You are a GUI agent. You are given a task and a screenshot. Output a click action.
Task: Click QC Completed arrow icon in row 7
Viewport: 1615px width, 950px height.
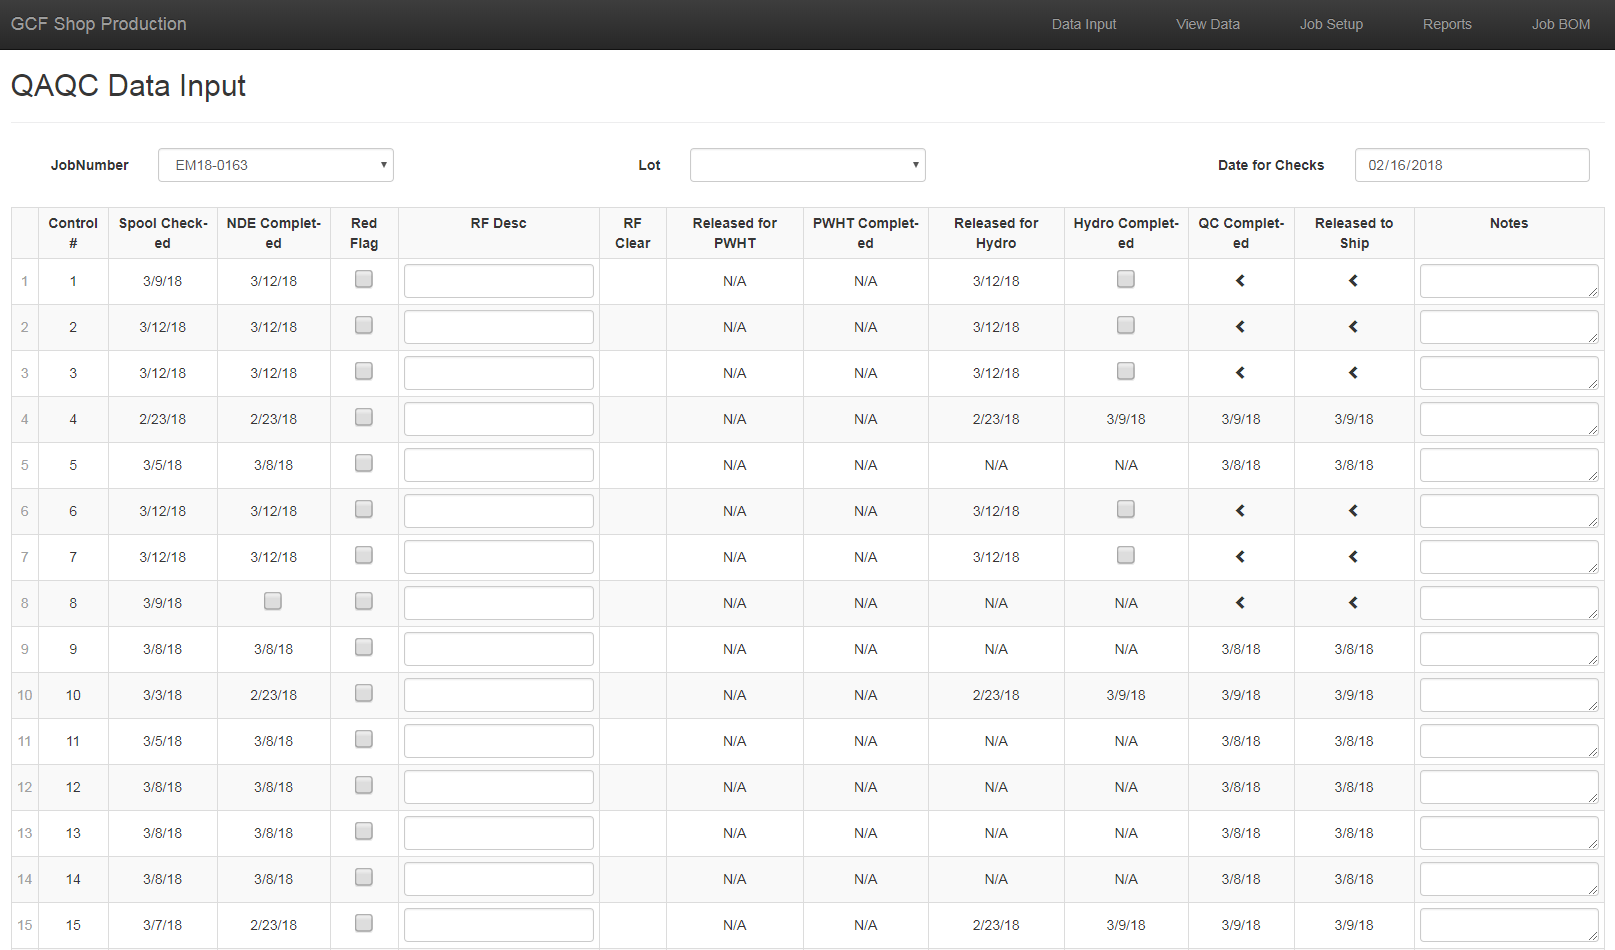point(1240,557)
